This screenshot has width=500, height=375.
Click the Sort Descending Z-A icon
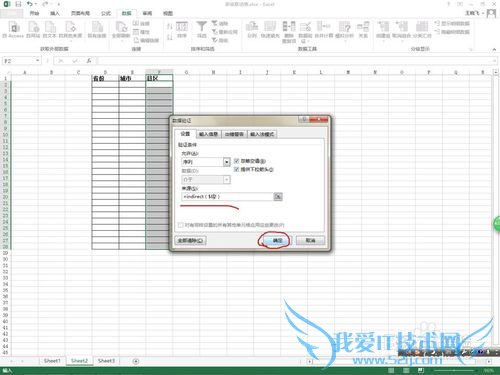pos(170,37)
